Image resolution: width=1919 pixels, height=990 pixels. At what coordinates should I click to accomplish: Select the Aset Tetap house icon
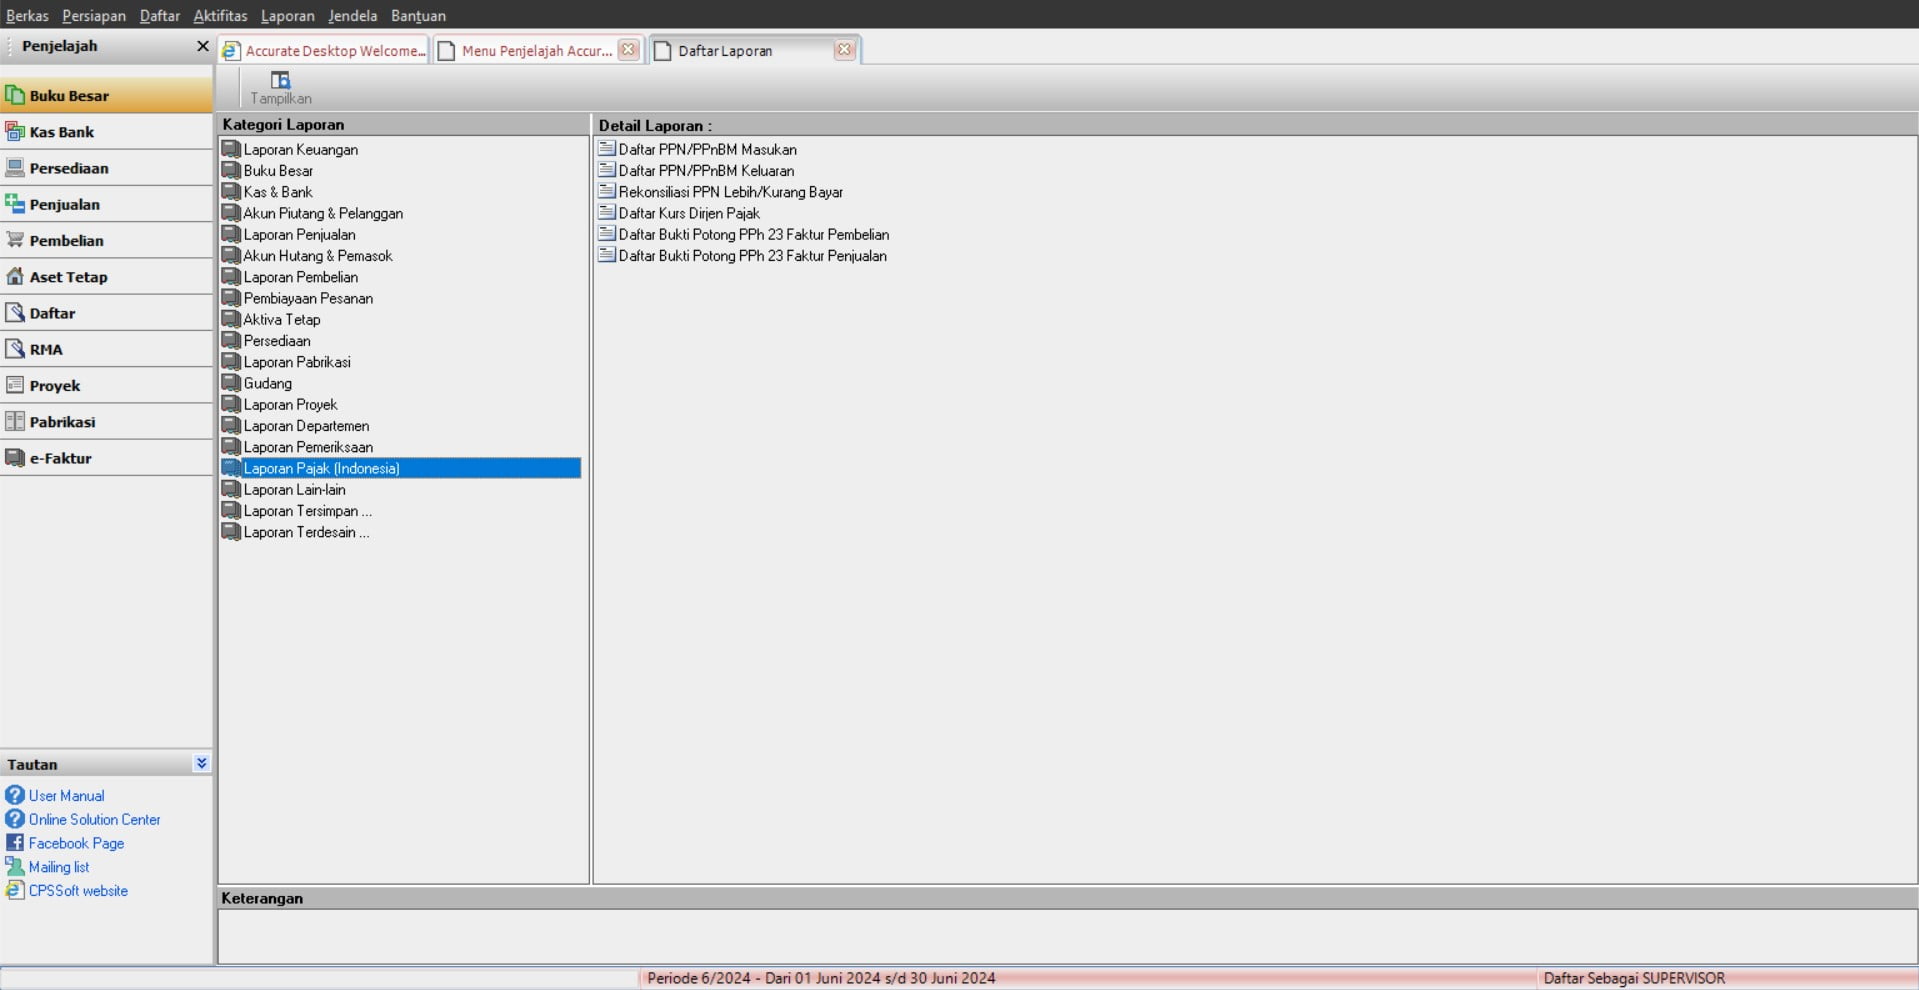point(15,277)
